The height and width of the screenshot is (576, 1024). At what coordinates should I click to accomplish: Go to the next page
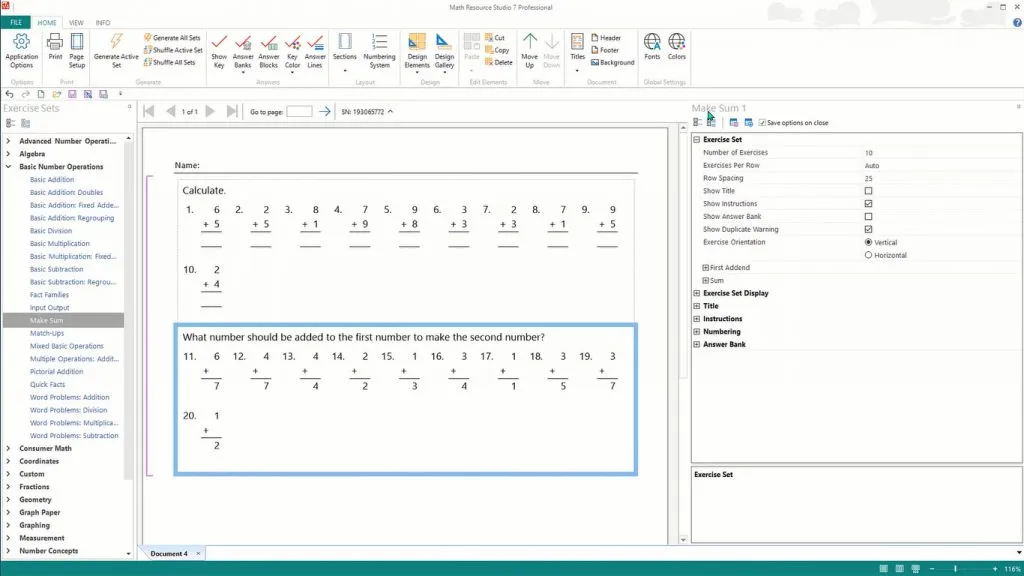210,112
